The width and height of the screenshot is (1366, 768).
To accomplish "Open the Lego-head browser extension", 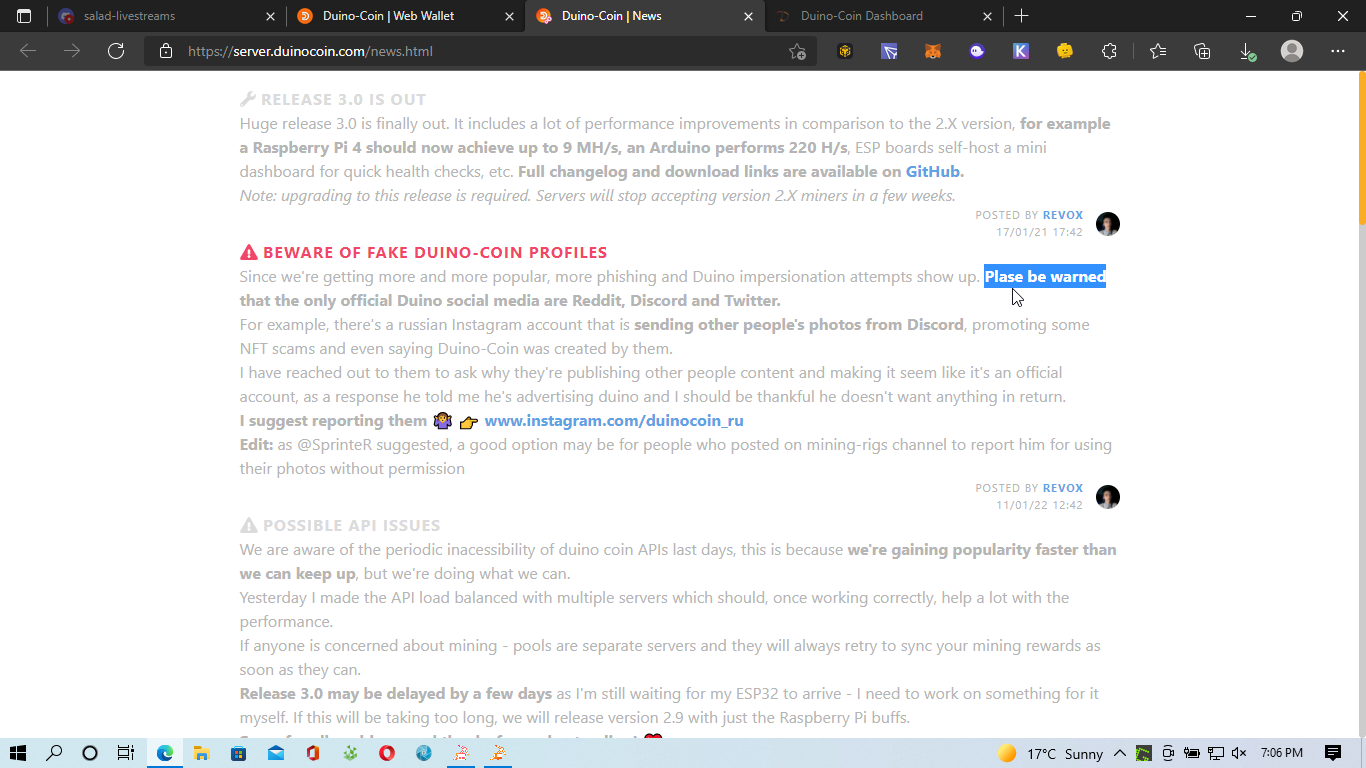I will point(1065,50).
